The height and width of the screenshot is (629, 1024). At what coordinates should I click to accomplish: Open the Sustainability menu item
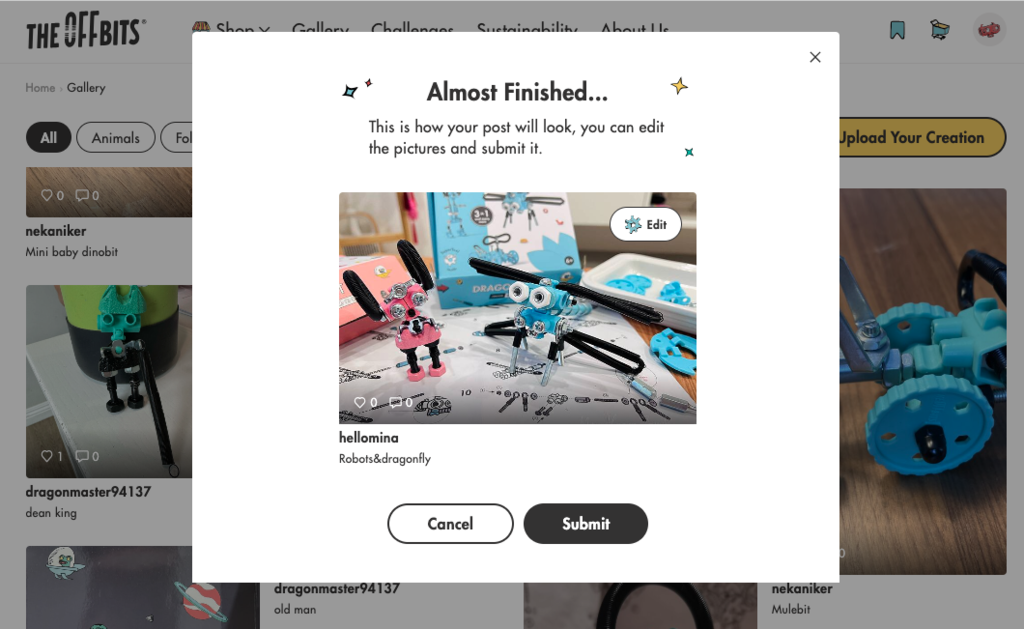527,30
